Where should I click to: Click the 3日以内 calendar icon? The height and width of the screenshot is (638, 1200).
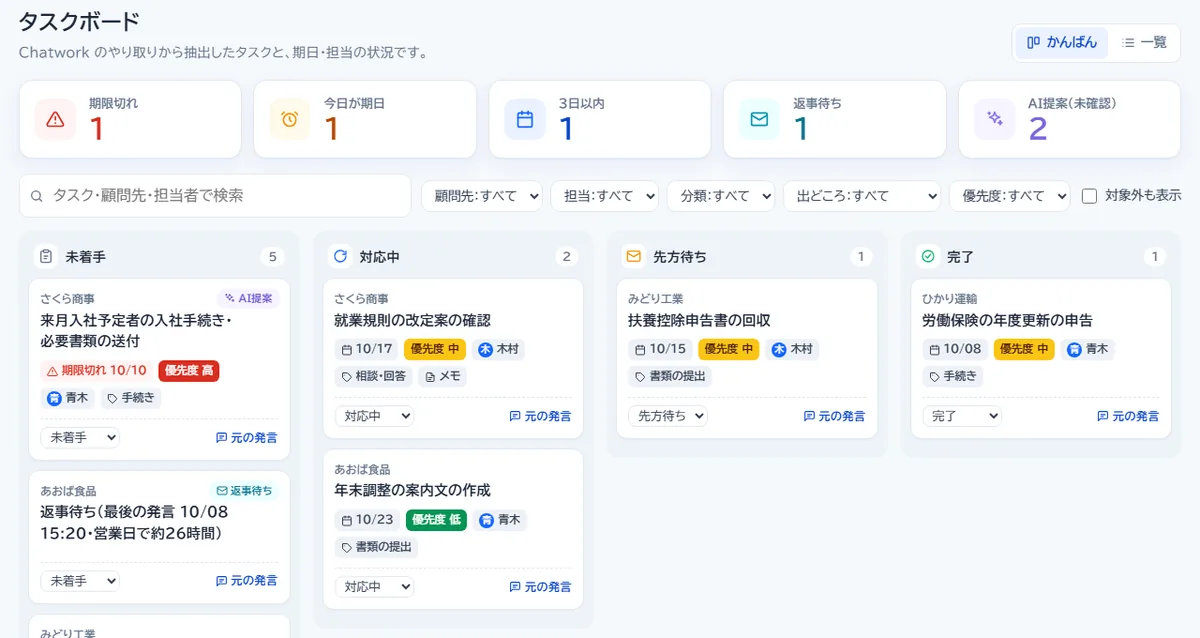tap(525, 120)
